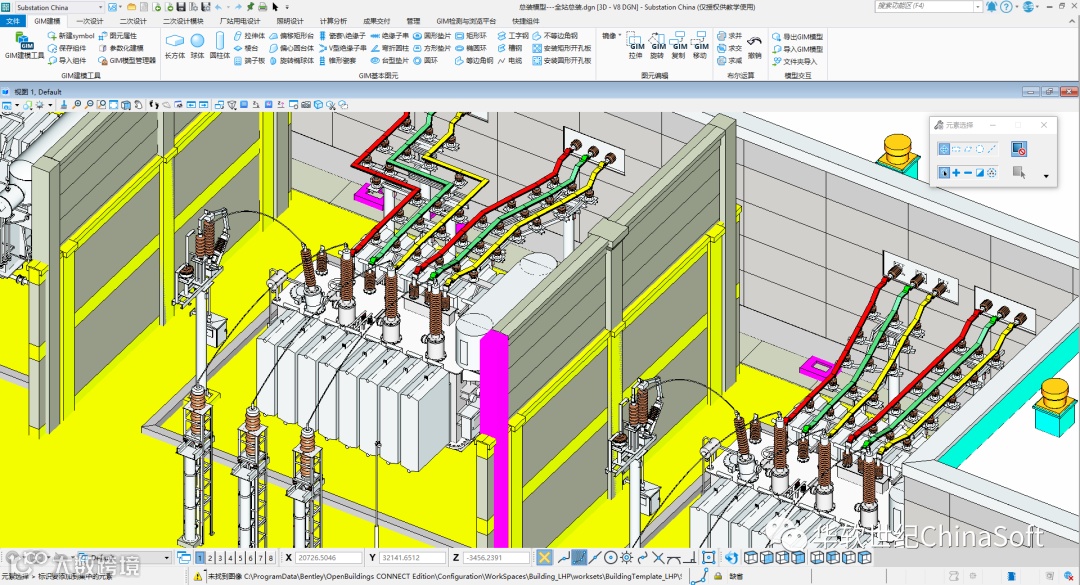Click 导入GIM模型 button

[x=798, y=49]
